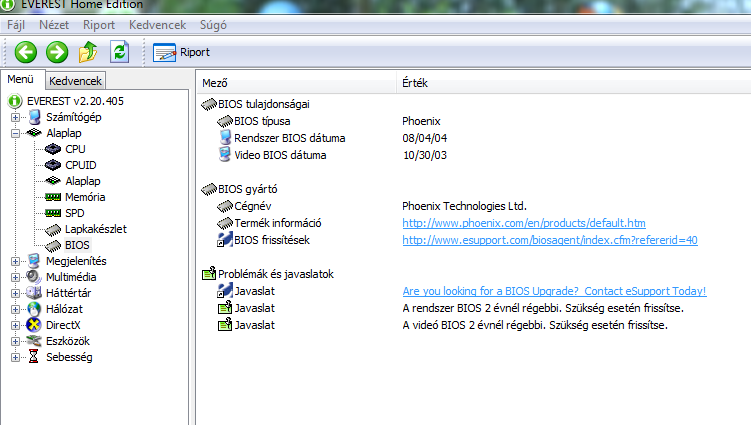The height and width of the screenshot is (425, 751).
Task: Expand the Multimédia tree node
Action: tap(15, 277)
